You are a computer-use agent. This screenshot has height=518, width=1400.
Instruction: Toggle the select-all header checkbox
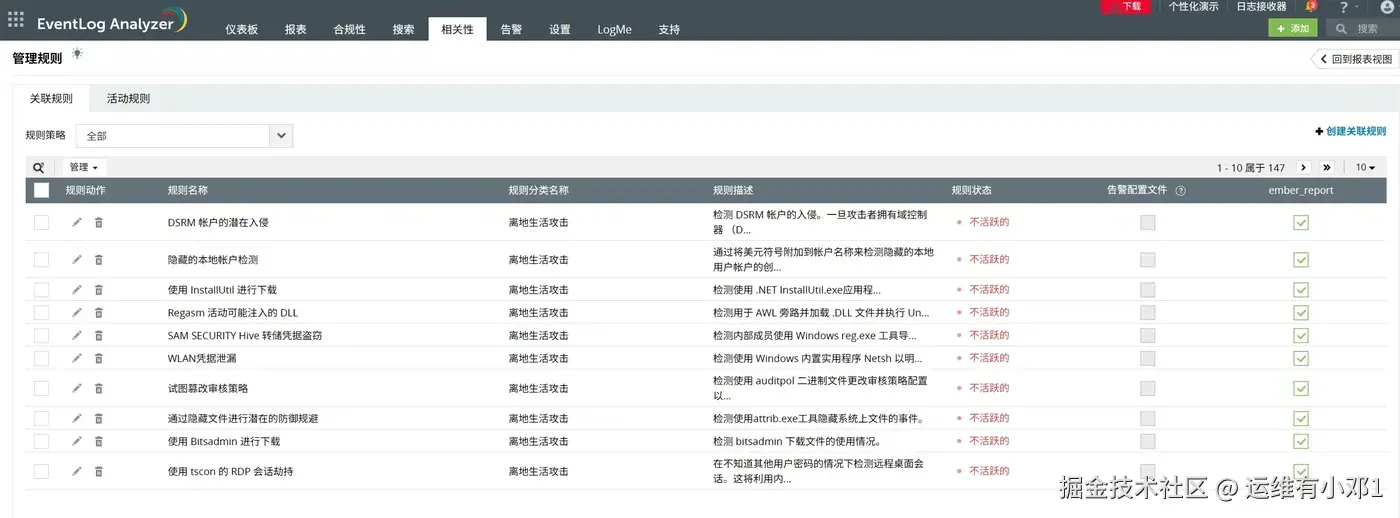(41, 190)
